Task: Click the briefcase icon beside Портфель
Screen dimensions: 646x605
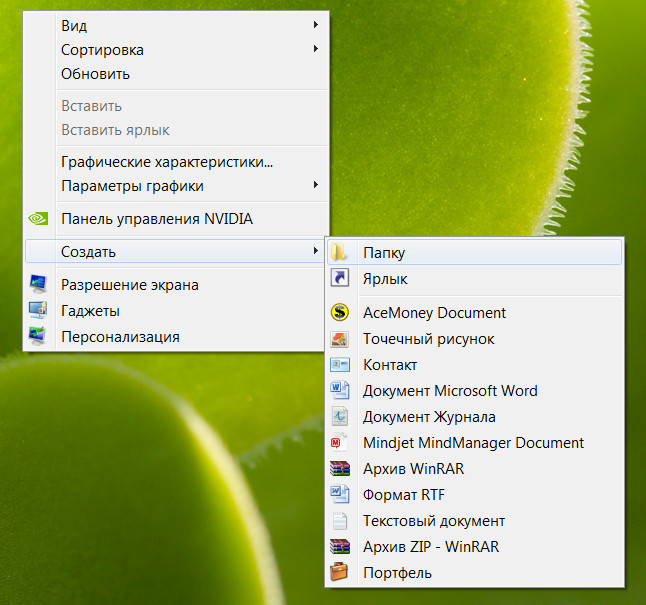Action: click(339, 572)
